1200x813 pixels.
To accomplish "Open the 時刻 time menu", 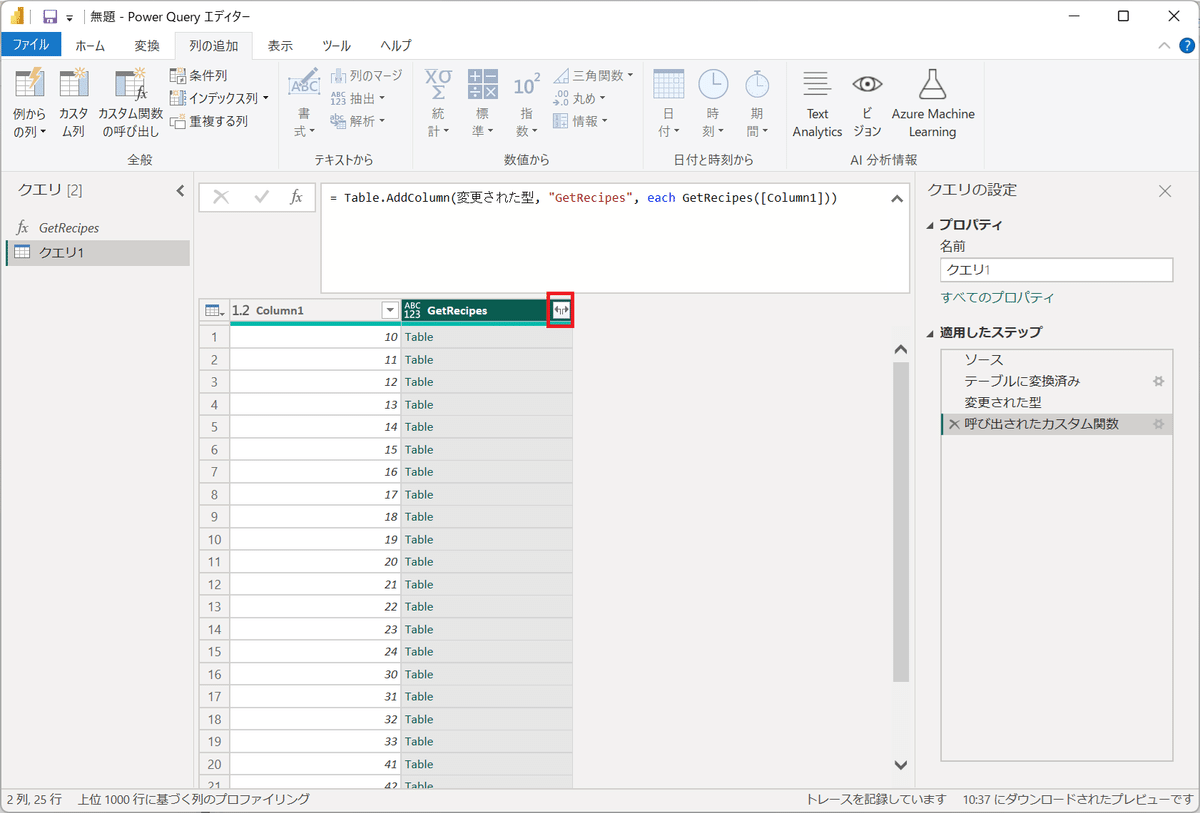I will 713,103.
